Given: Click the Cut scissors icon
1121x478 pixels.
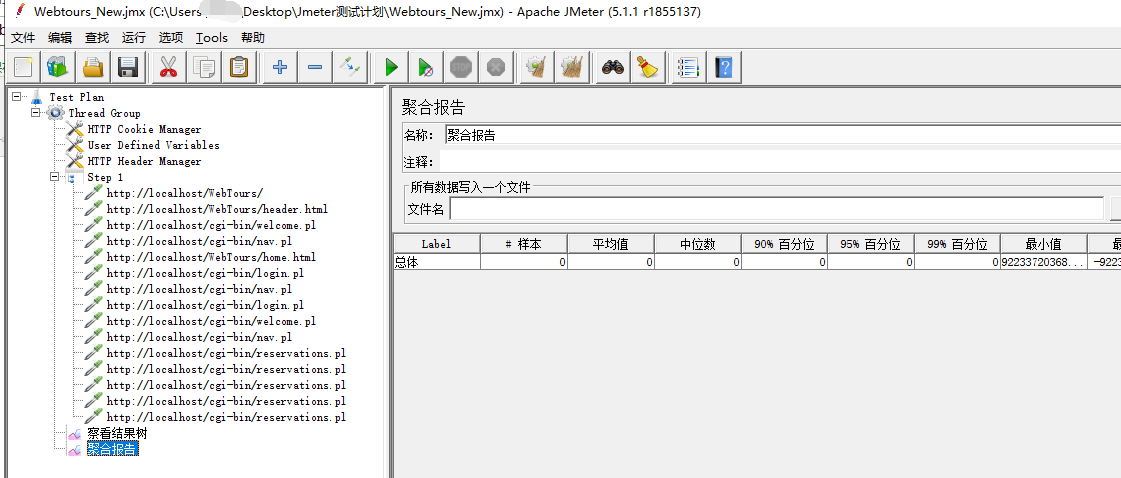Looking at the screenshot, I should 169,68.
